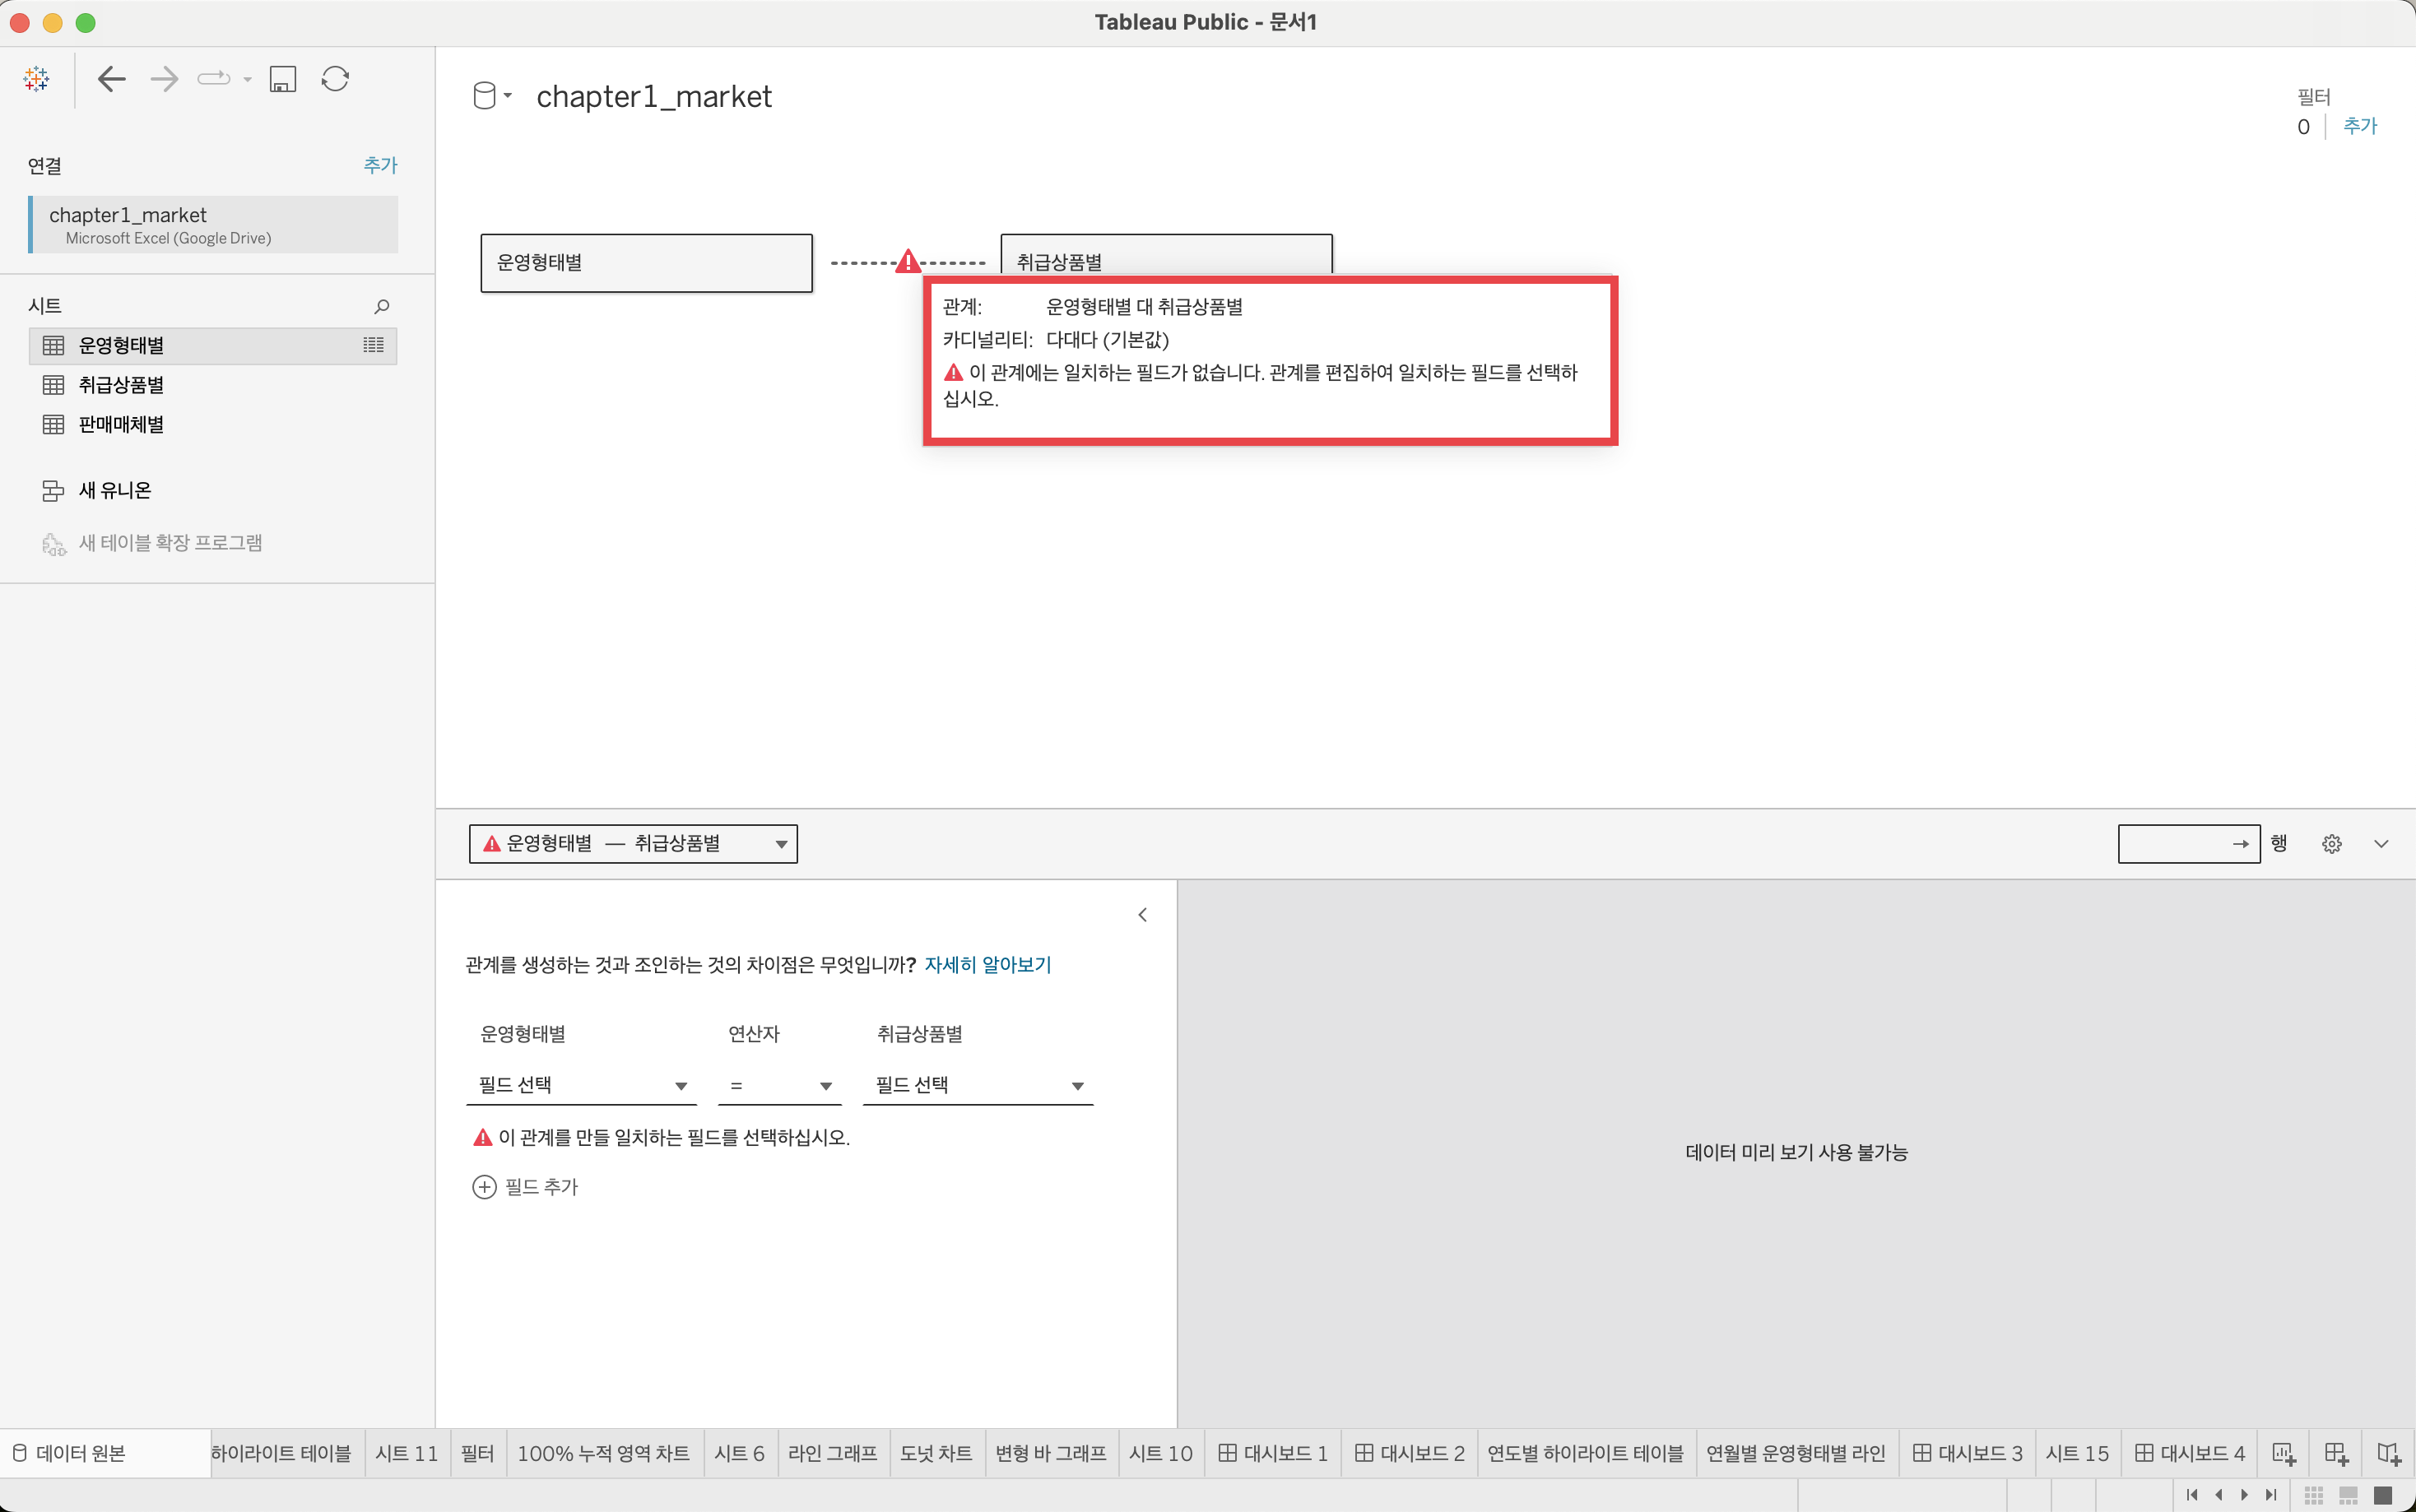This screenshot has height=1512, width=2416.
Task: Switch to the 도넛 차트 sheet tab
Action: pos(935,1453)
